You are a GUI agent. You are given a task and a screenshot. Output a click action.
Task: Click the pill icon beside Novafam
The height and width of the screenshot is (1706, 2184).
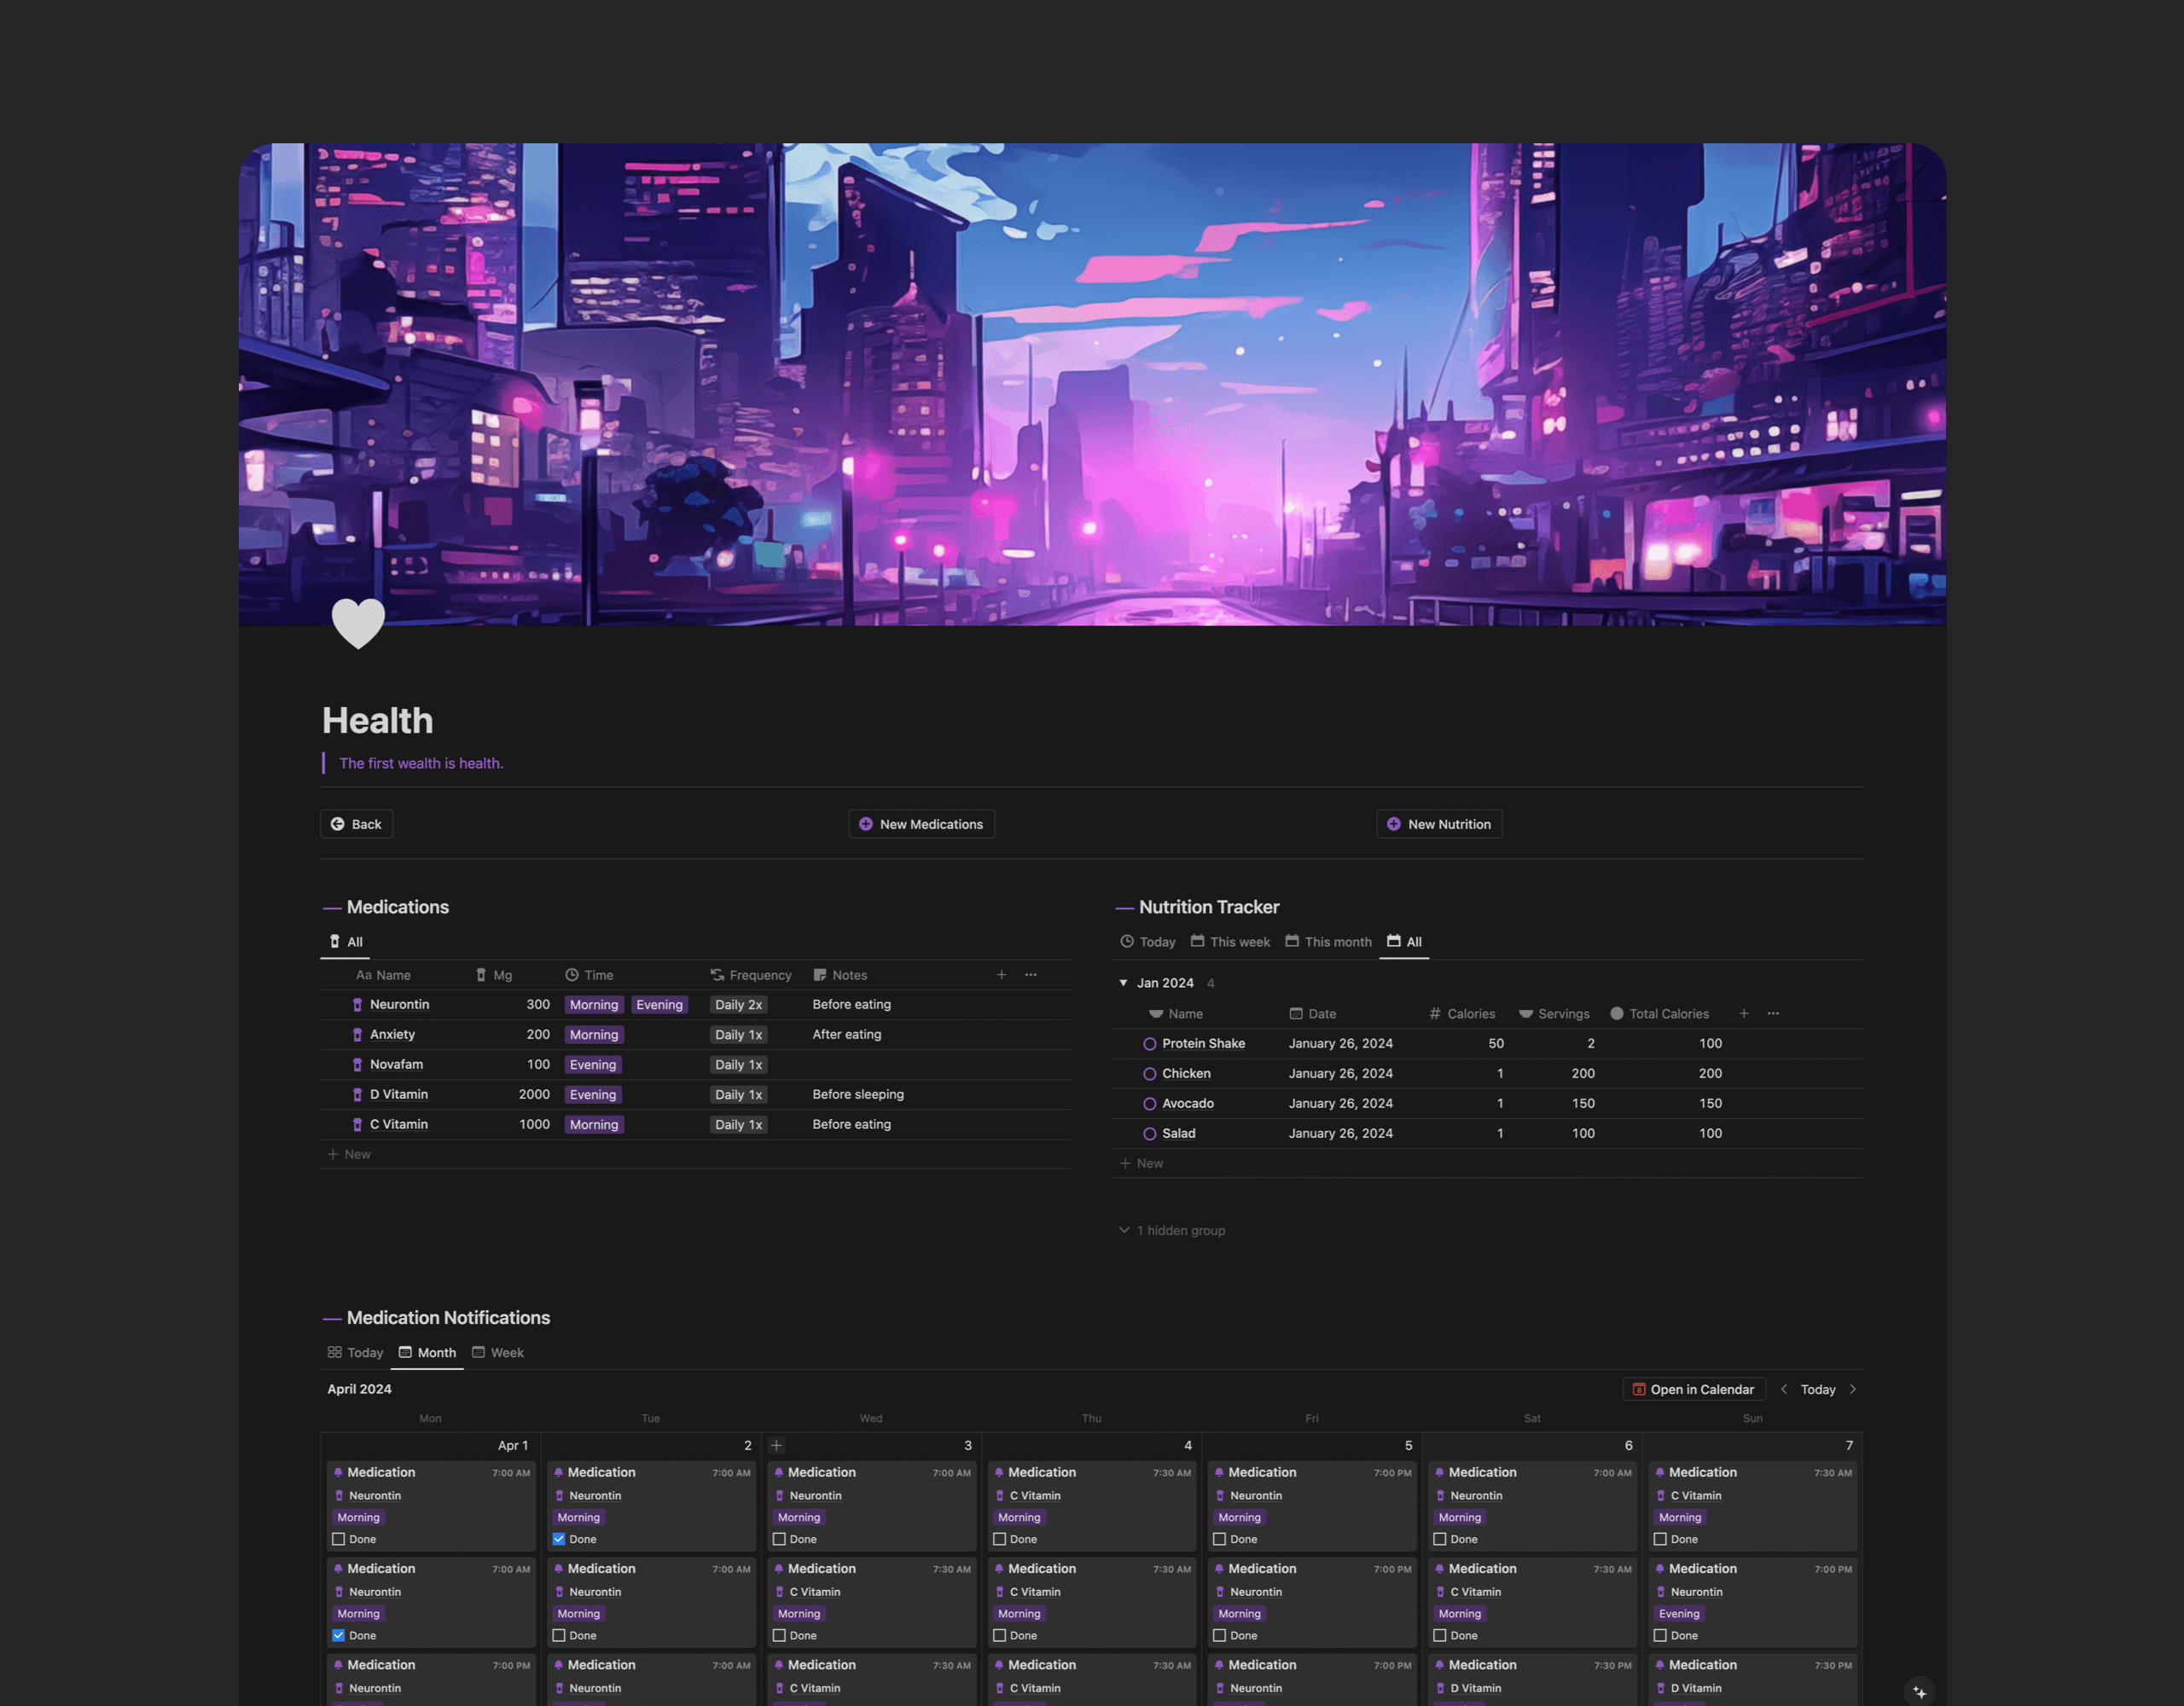point(357,1065)
